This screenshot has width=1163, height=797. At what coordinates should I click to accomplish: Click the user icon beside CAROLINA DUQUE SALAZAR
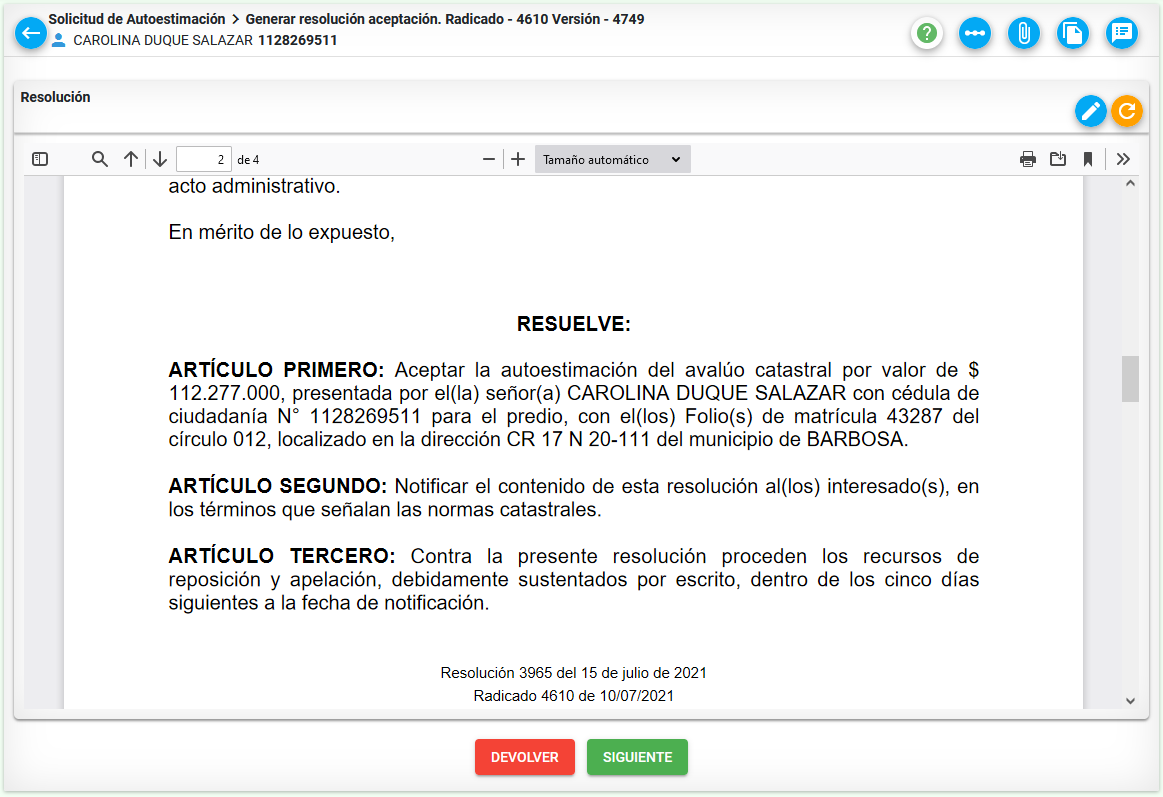[59, 40]
